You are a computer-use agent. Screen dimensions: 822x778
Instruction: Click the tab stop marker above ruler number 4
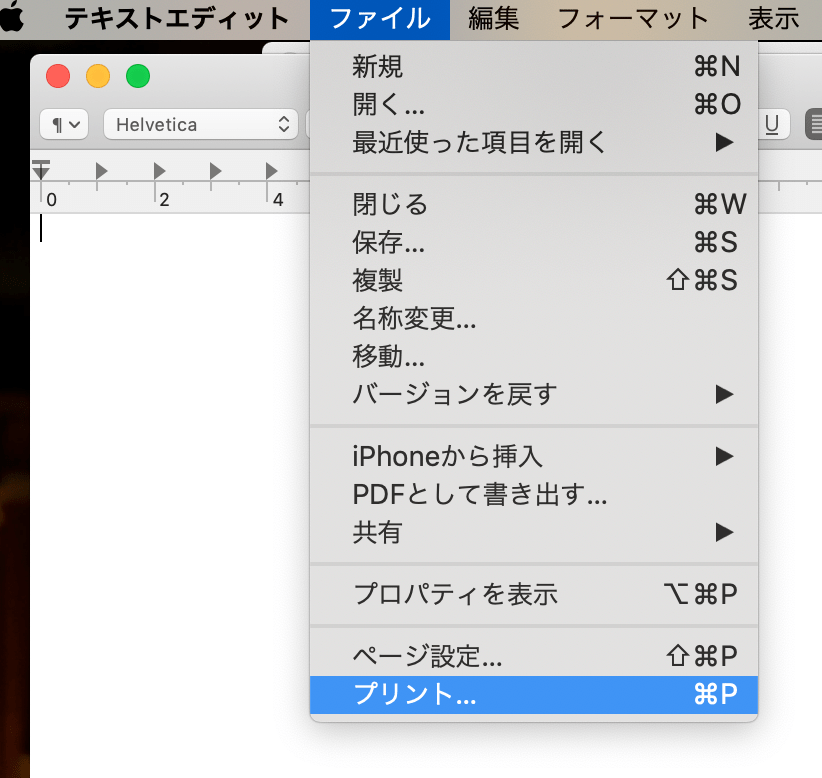coord(270,171)
